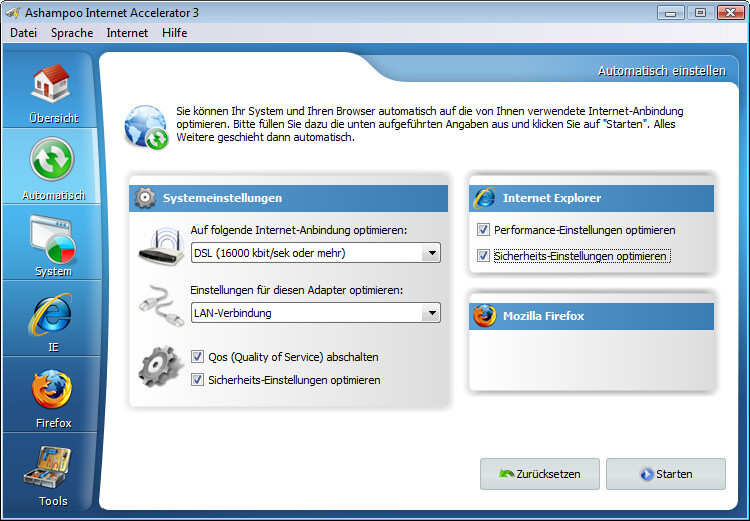
Task: Uncheck Sicherheits-Einstellungen optimieren under Systemeinstellungen
Action: [197, 380]
